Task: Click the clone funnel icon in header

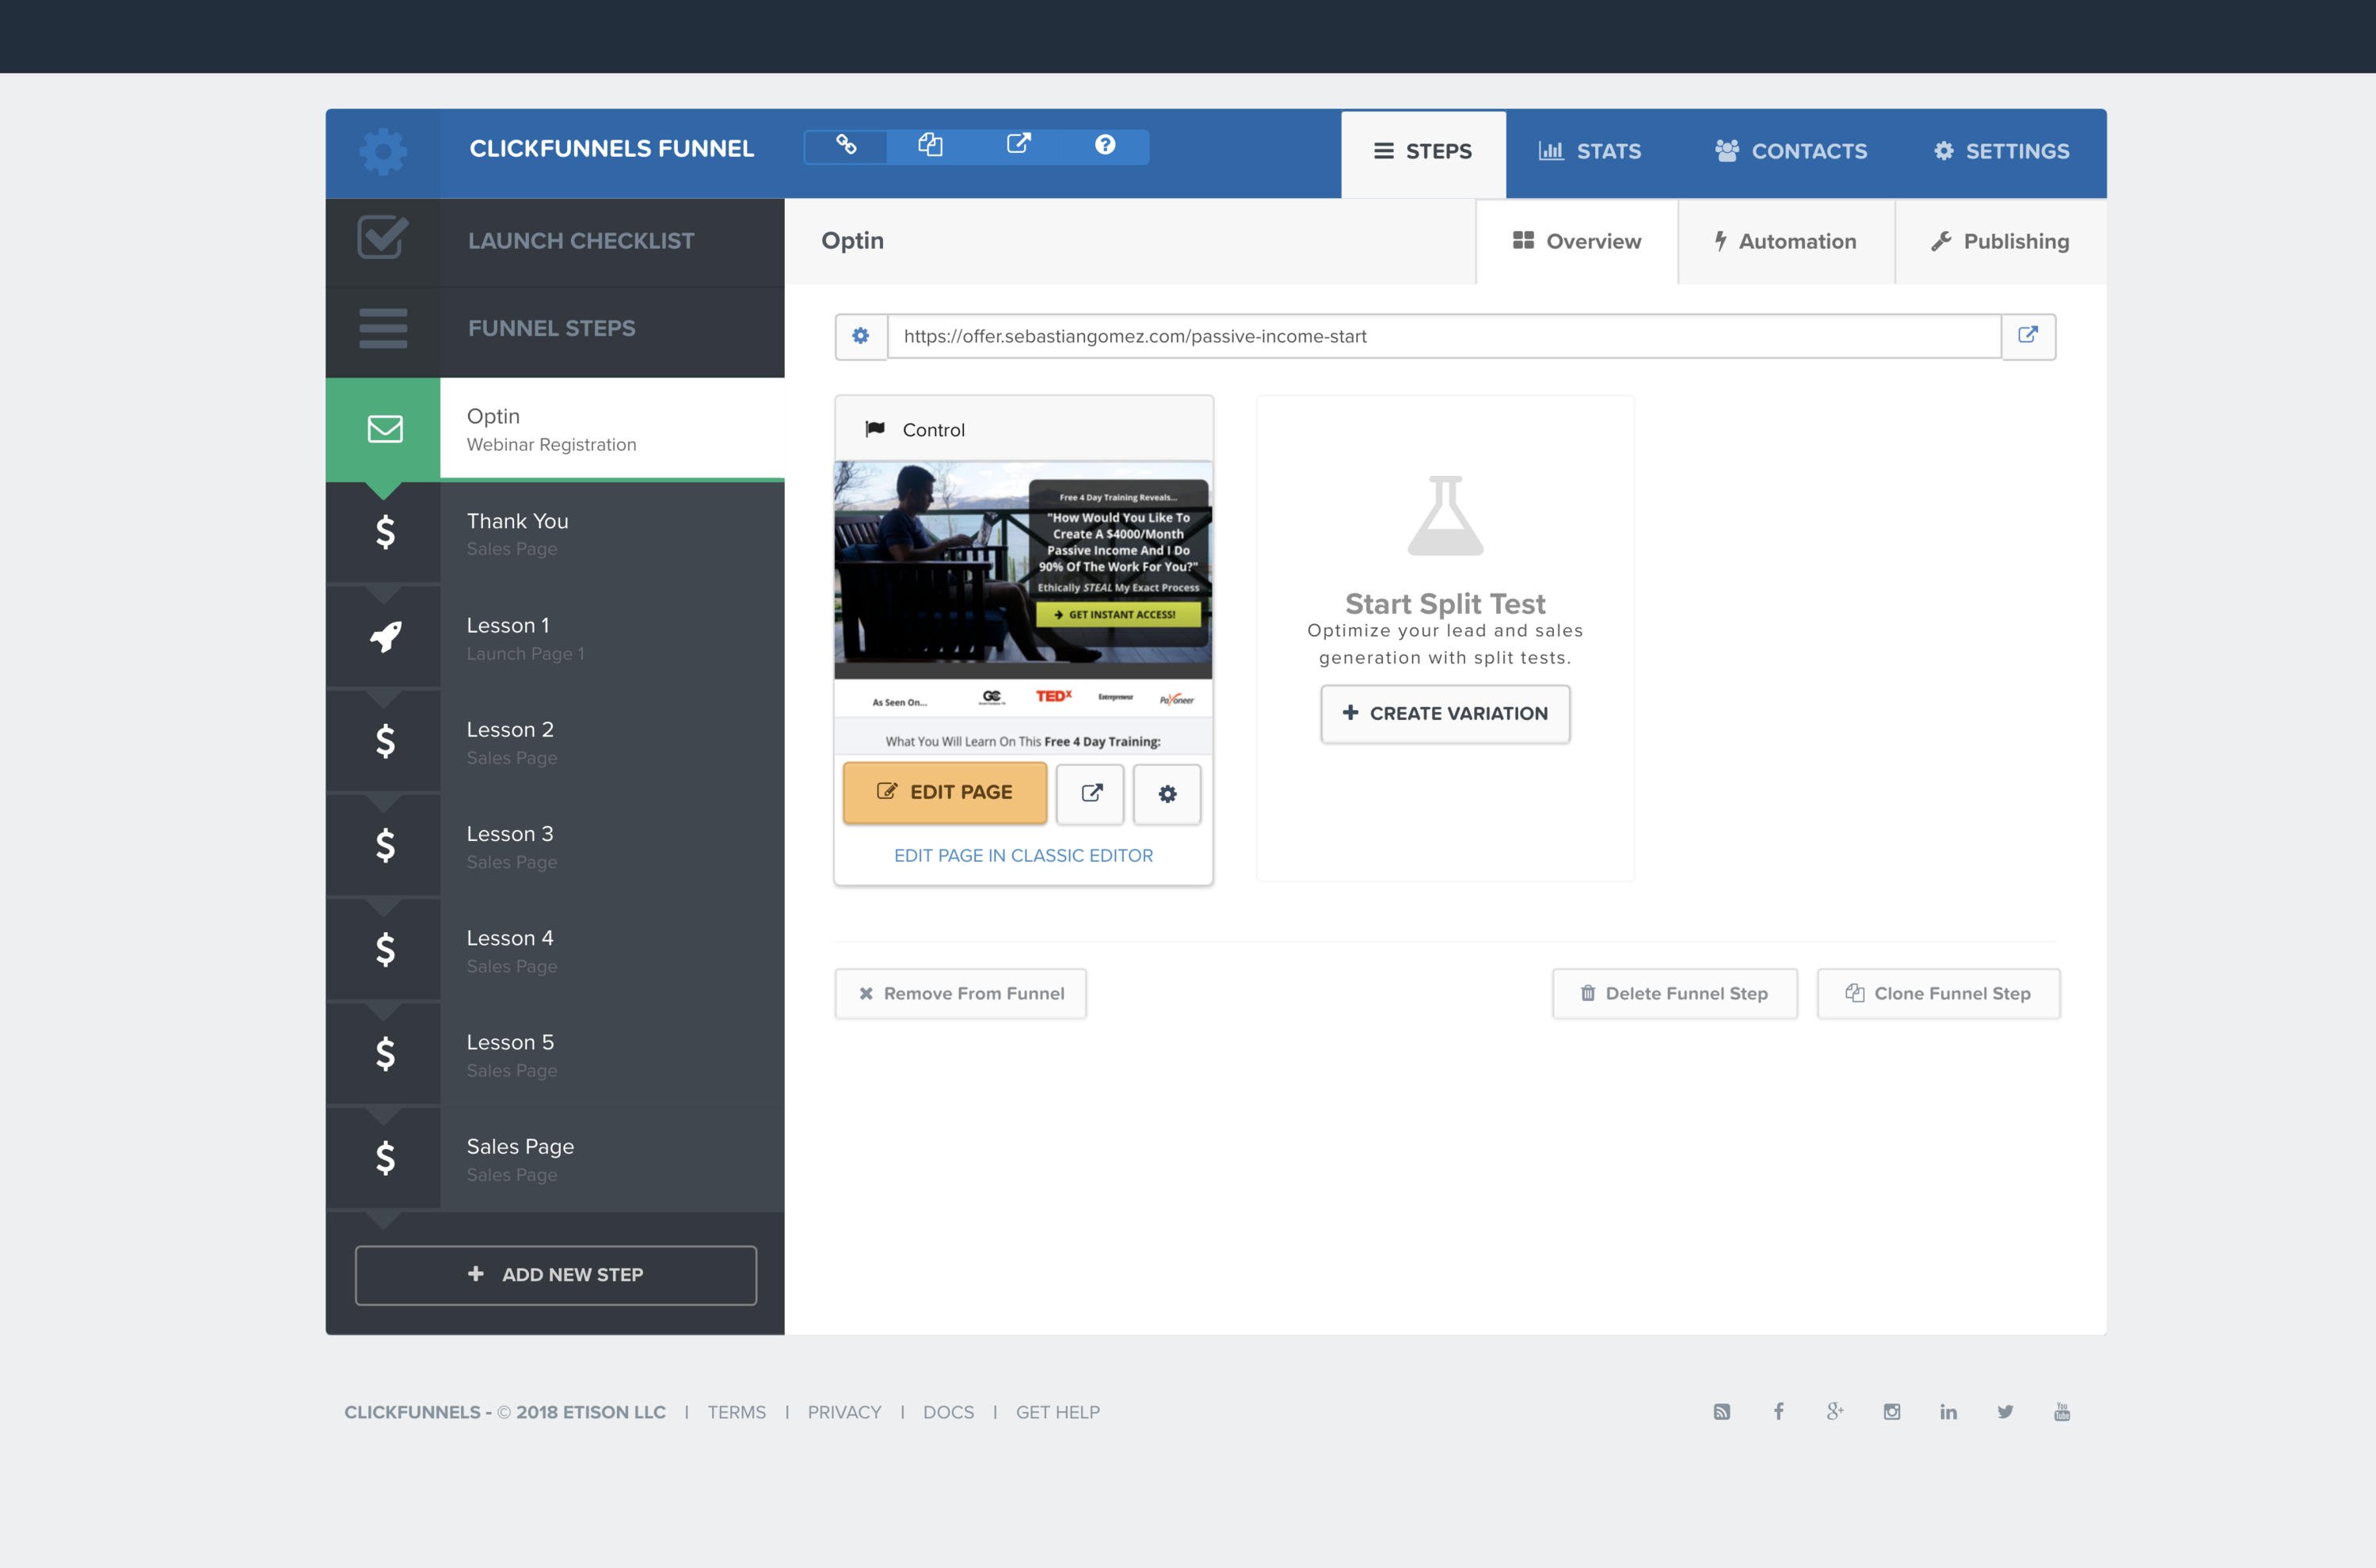Action: click(930, 146)
